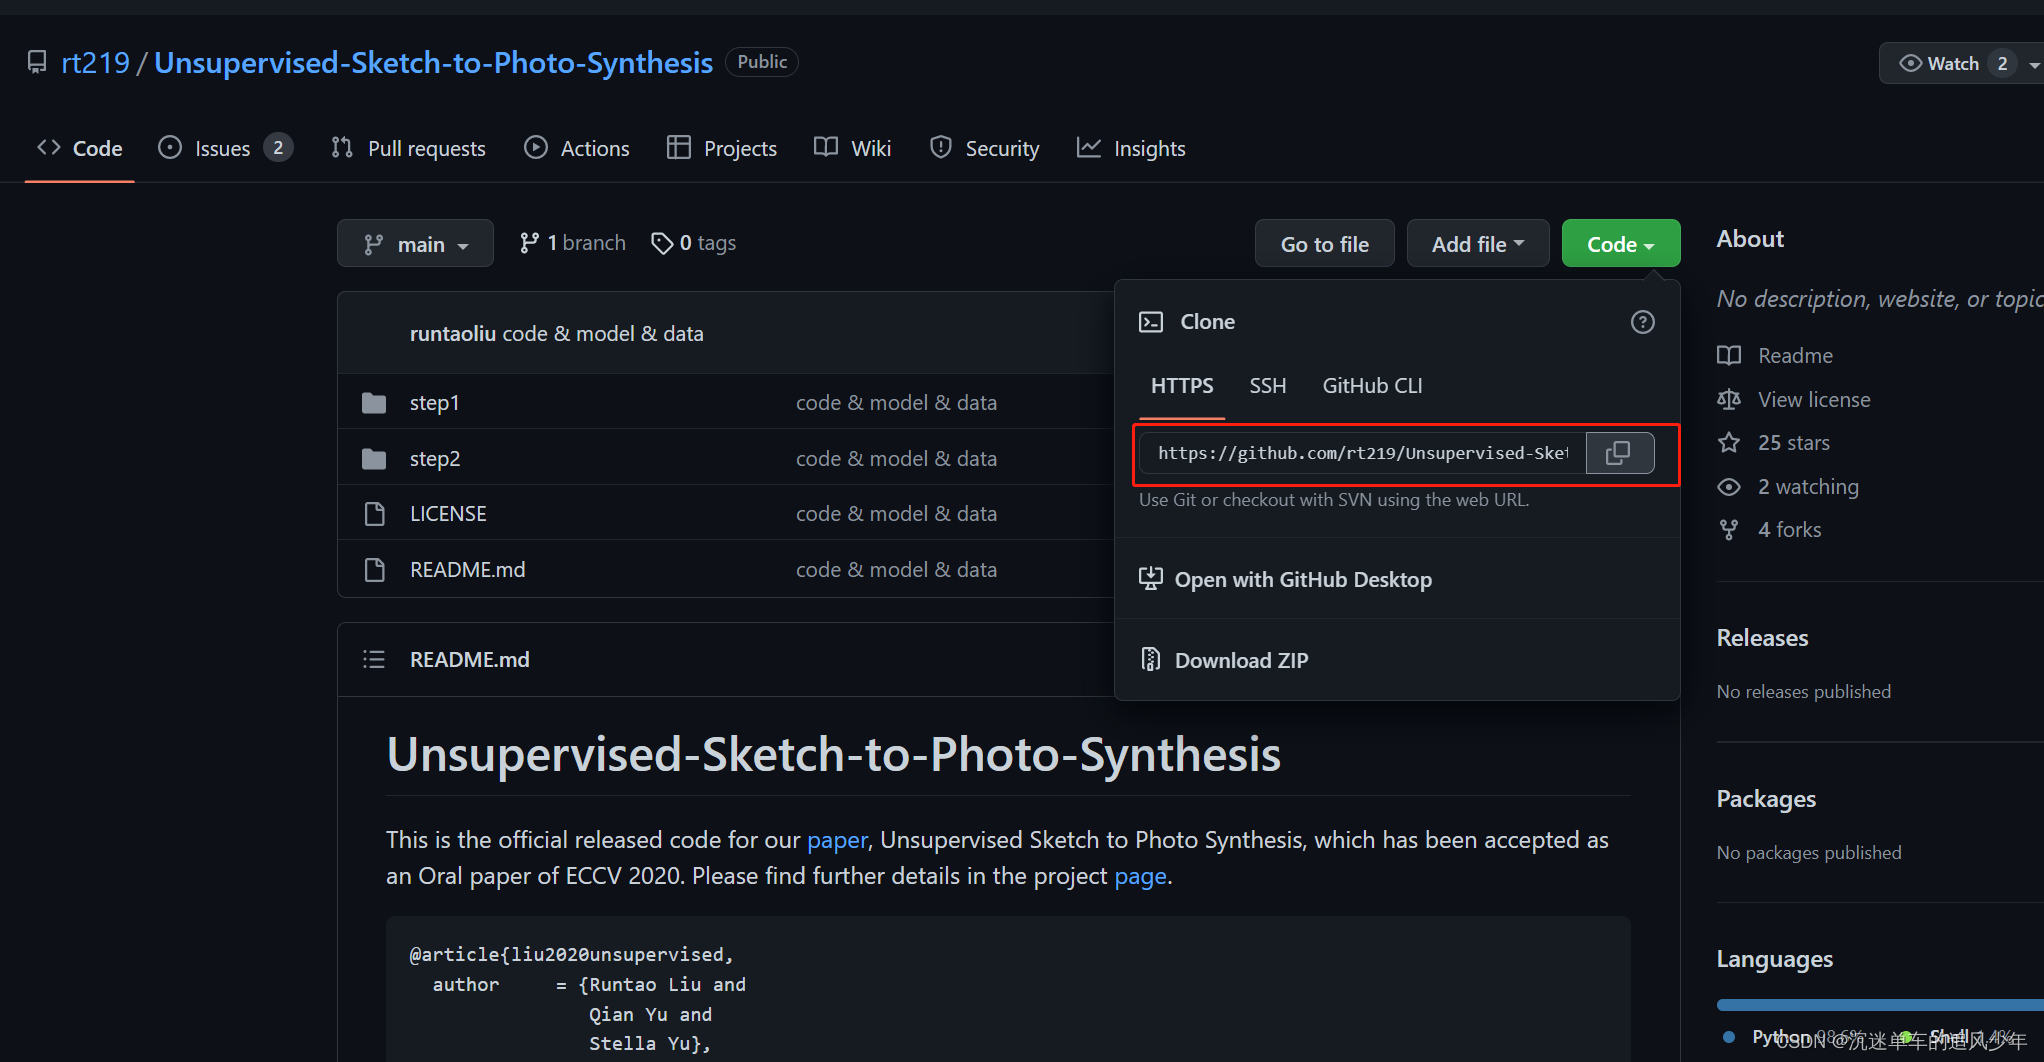
Task: Click the scale icon beside View license
Action: coord(1729,400)
